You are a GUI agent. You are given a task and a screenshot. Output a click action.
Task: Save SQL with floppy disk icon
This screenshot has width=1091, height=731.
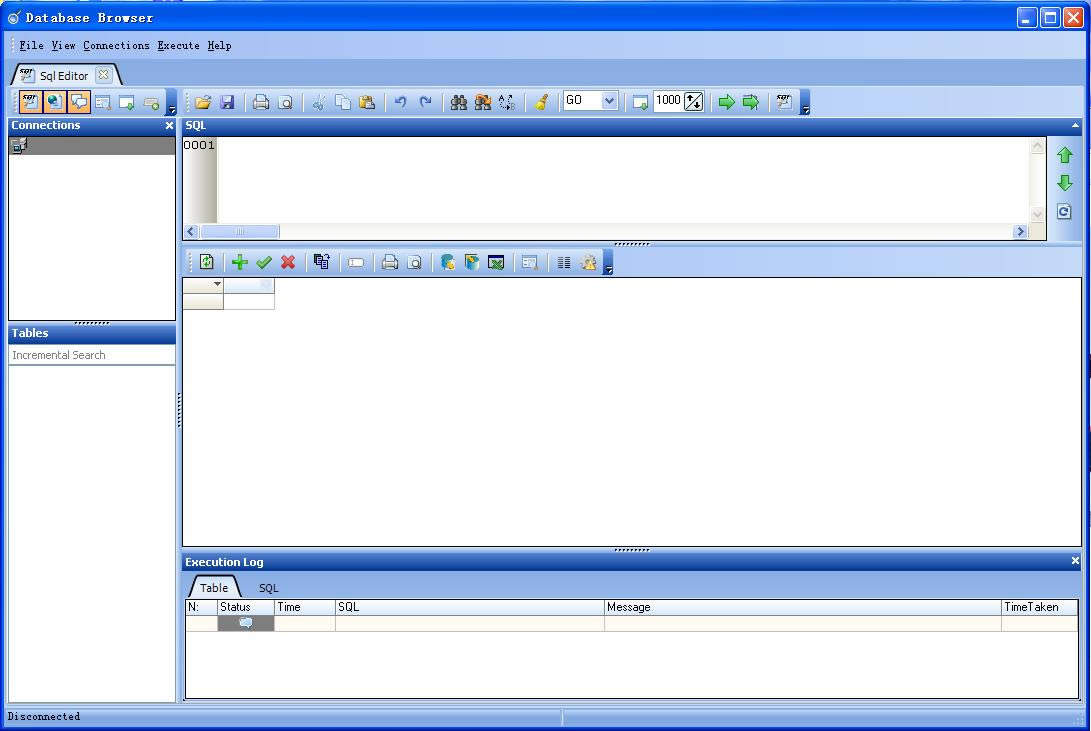227,102
